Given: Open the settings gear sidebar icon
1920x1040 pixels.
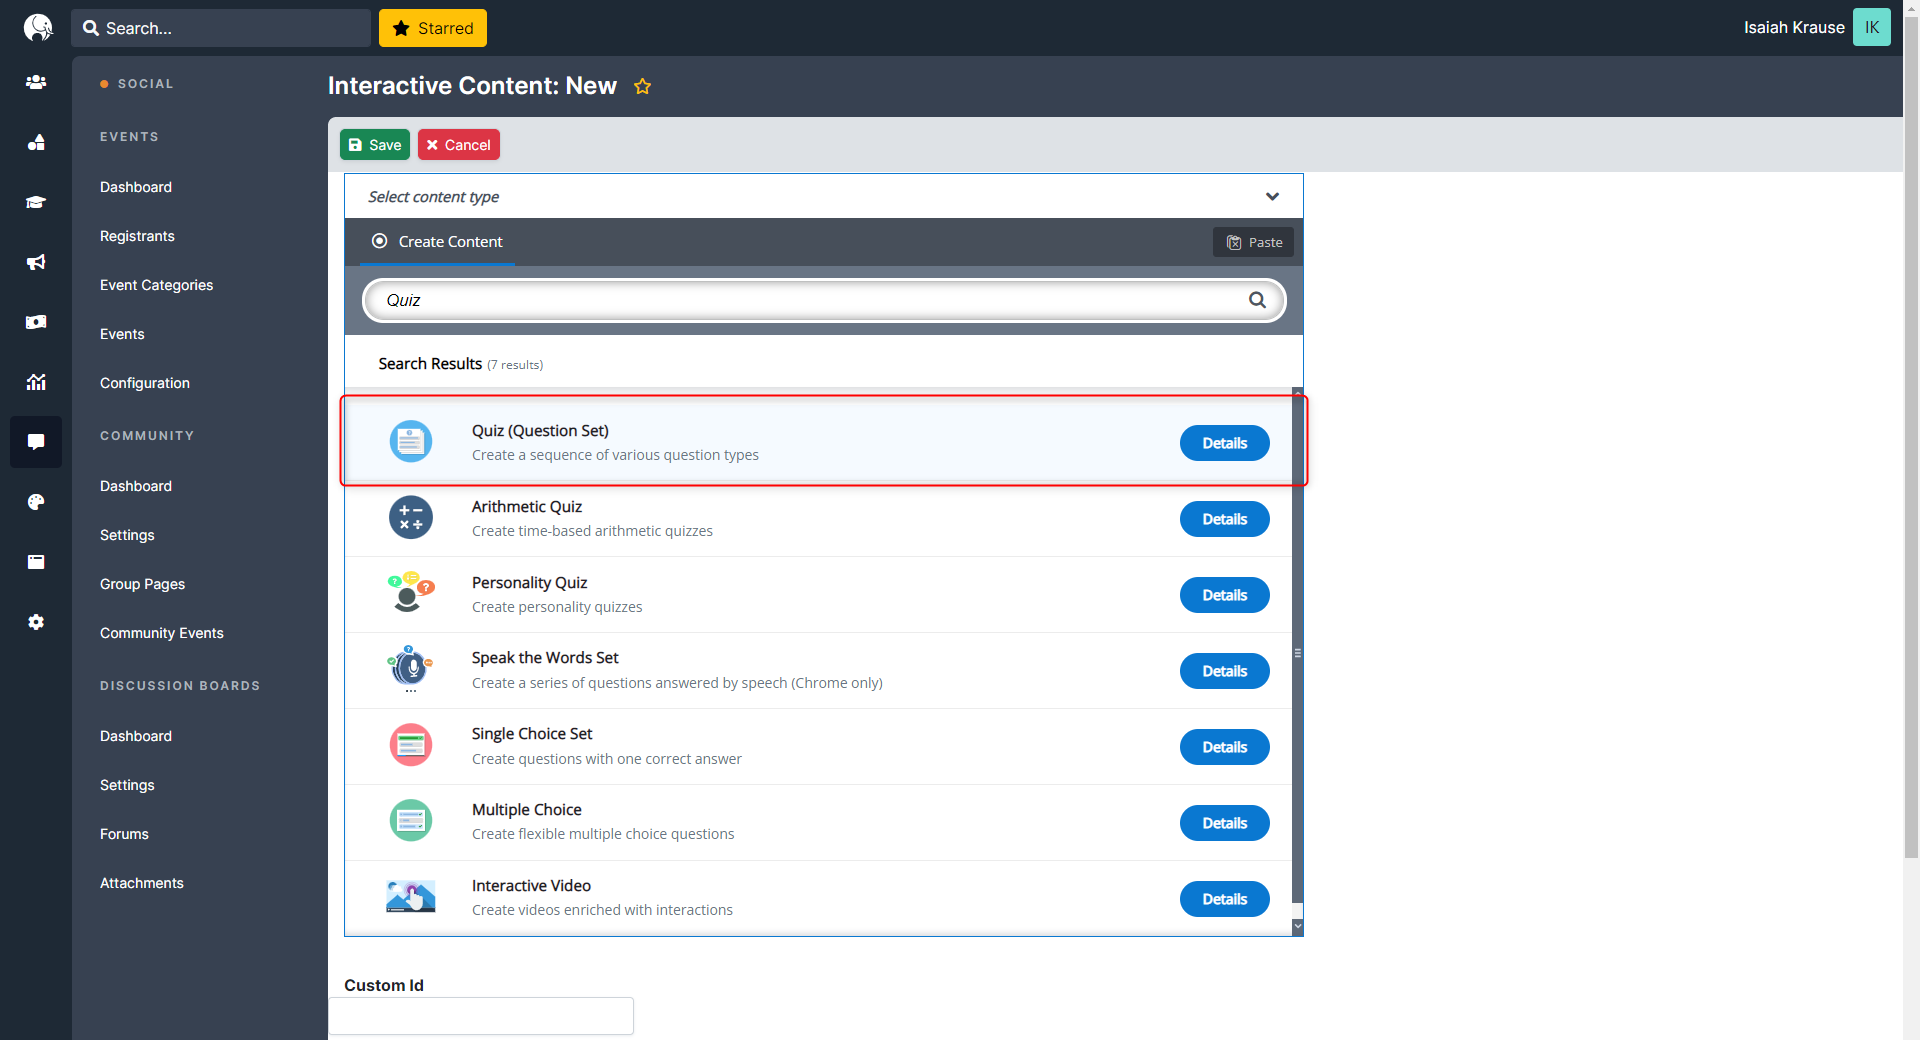Looking at the screenshot, I should click(x=36, y=622).
